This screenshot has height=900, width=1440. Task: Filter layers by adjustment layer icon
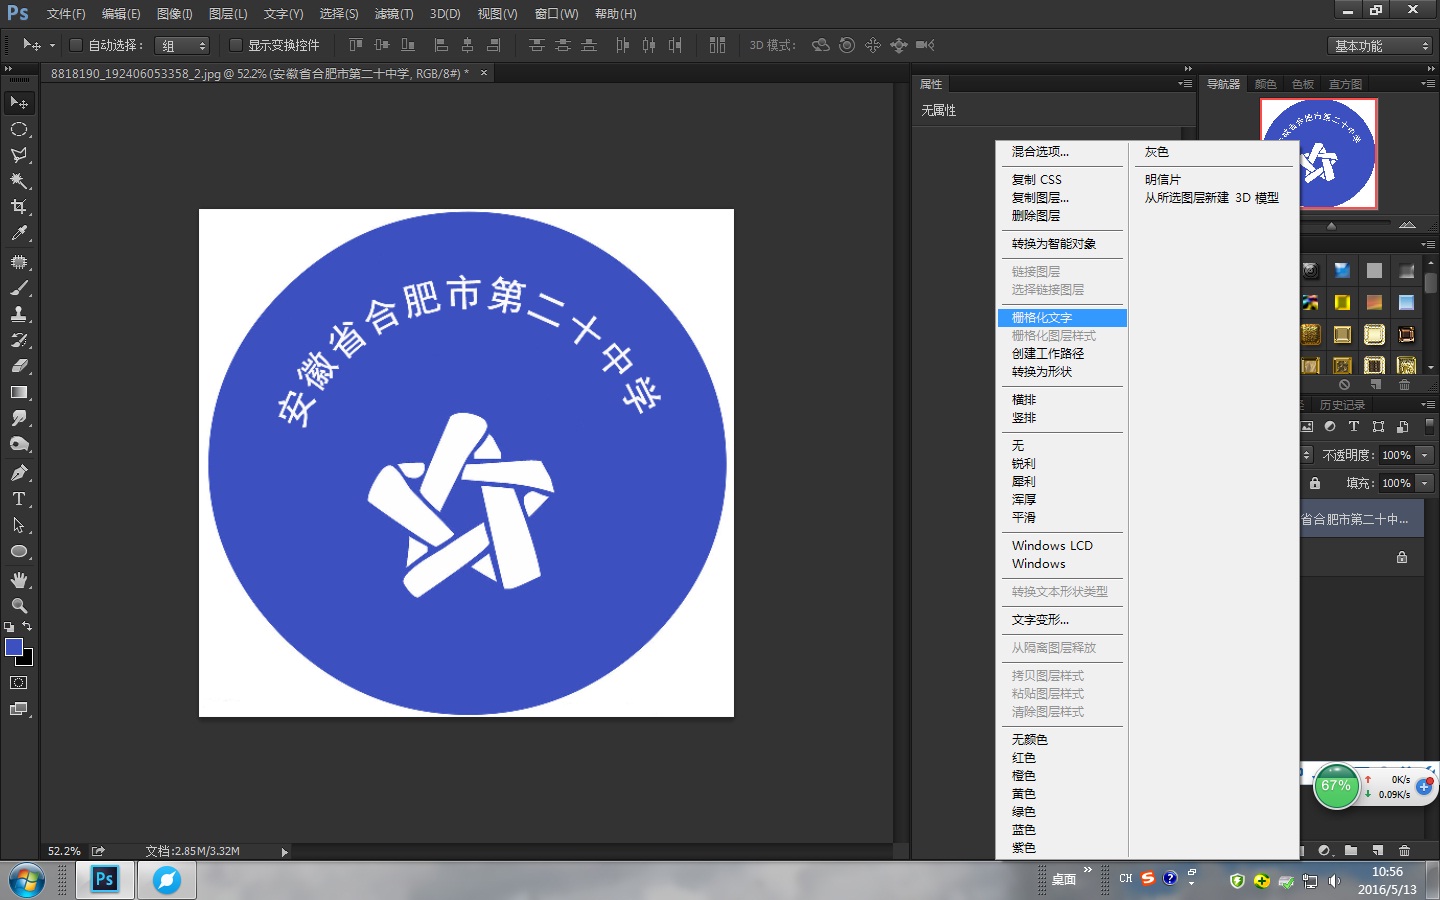click(1330, 427)
